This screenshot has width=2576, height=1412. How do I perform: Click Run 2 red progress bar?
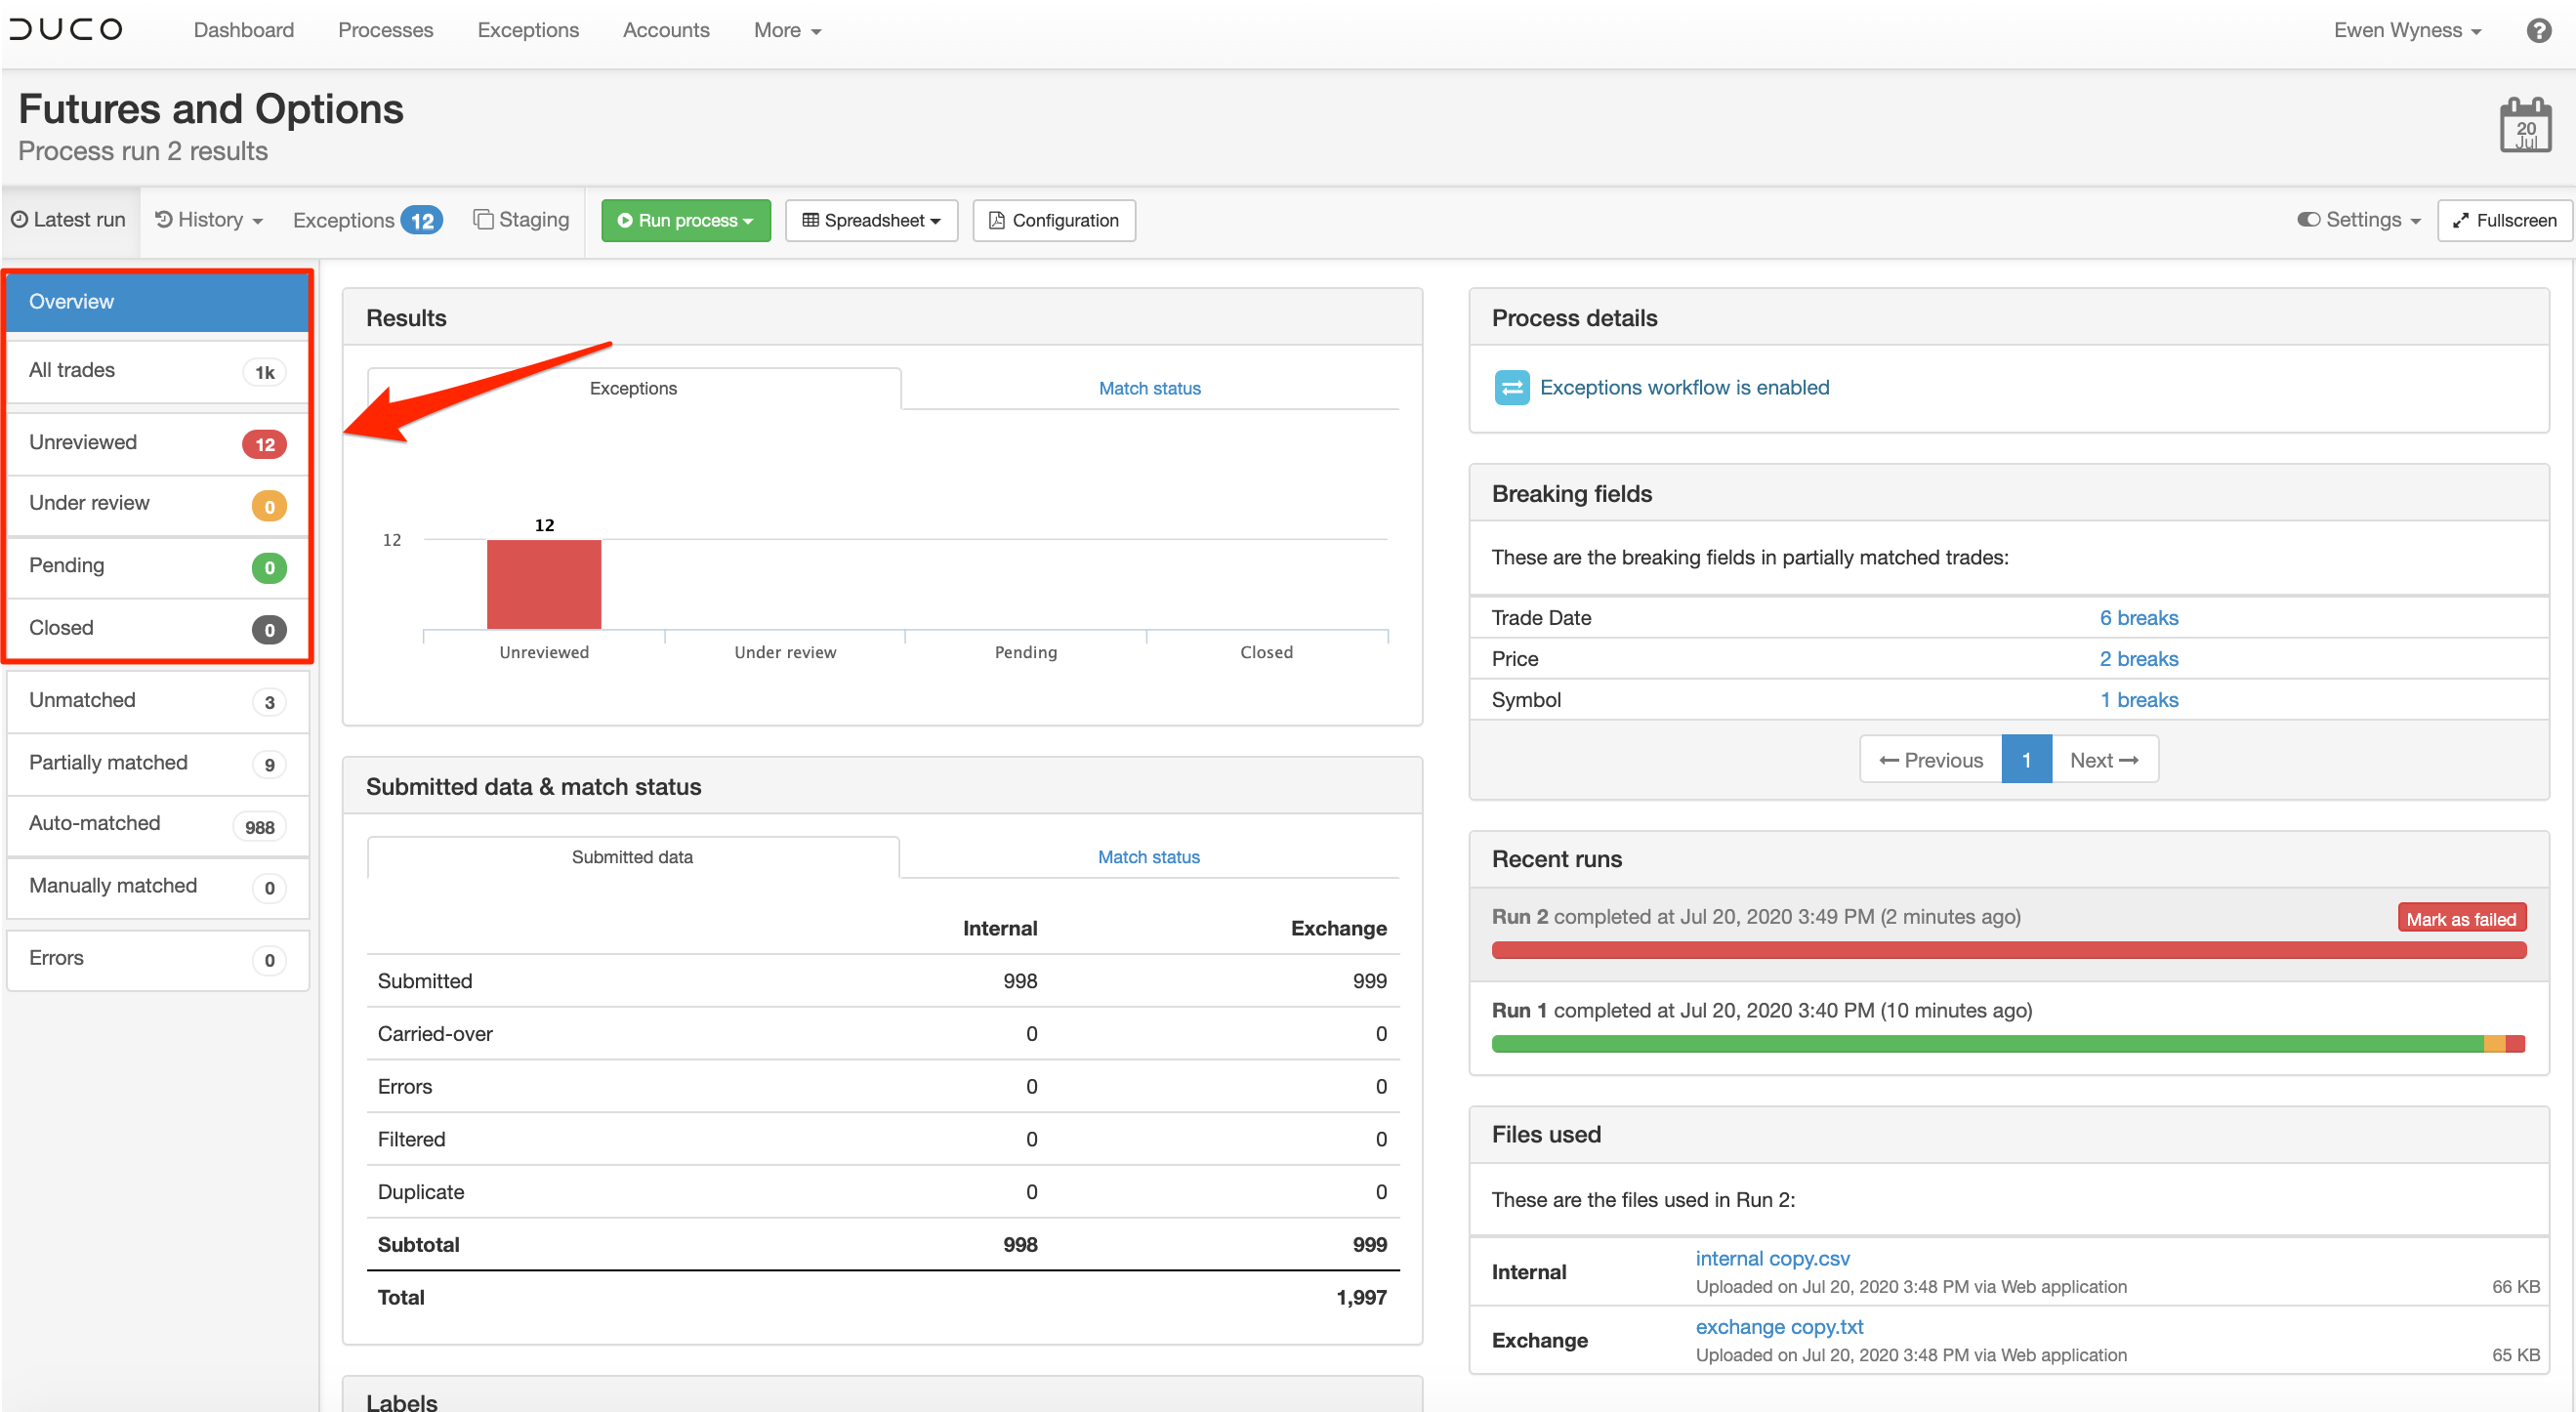[x=2008, y=950]
